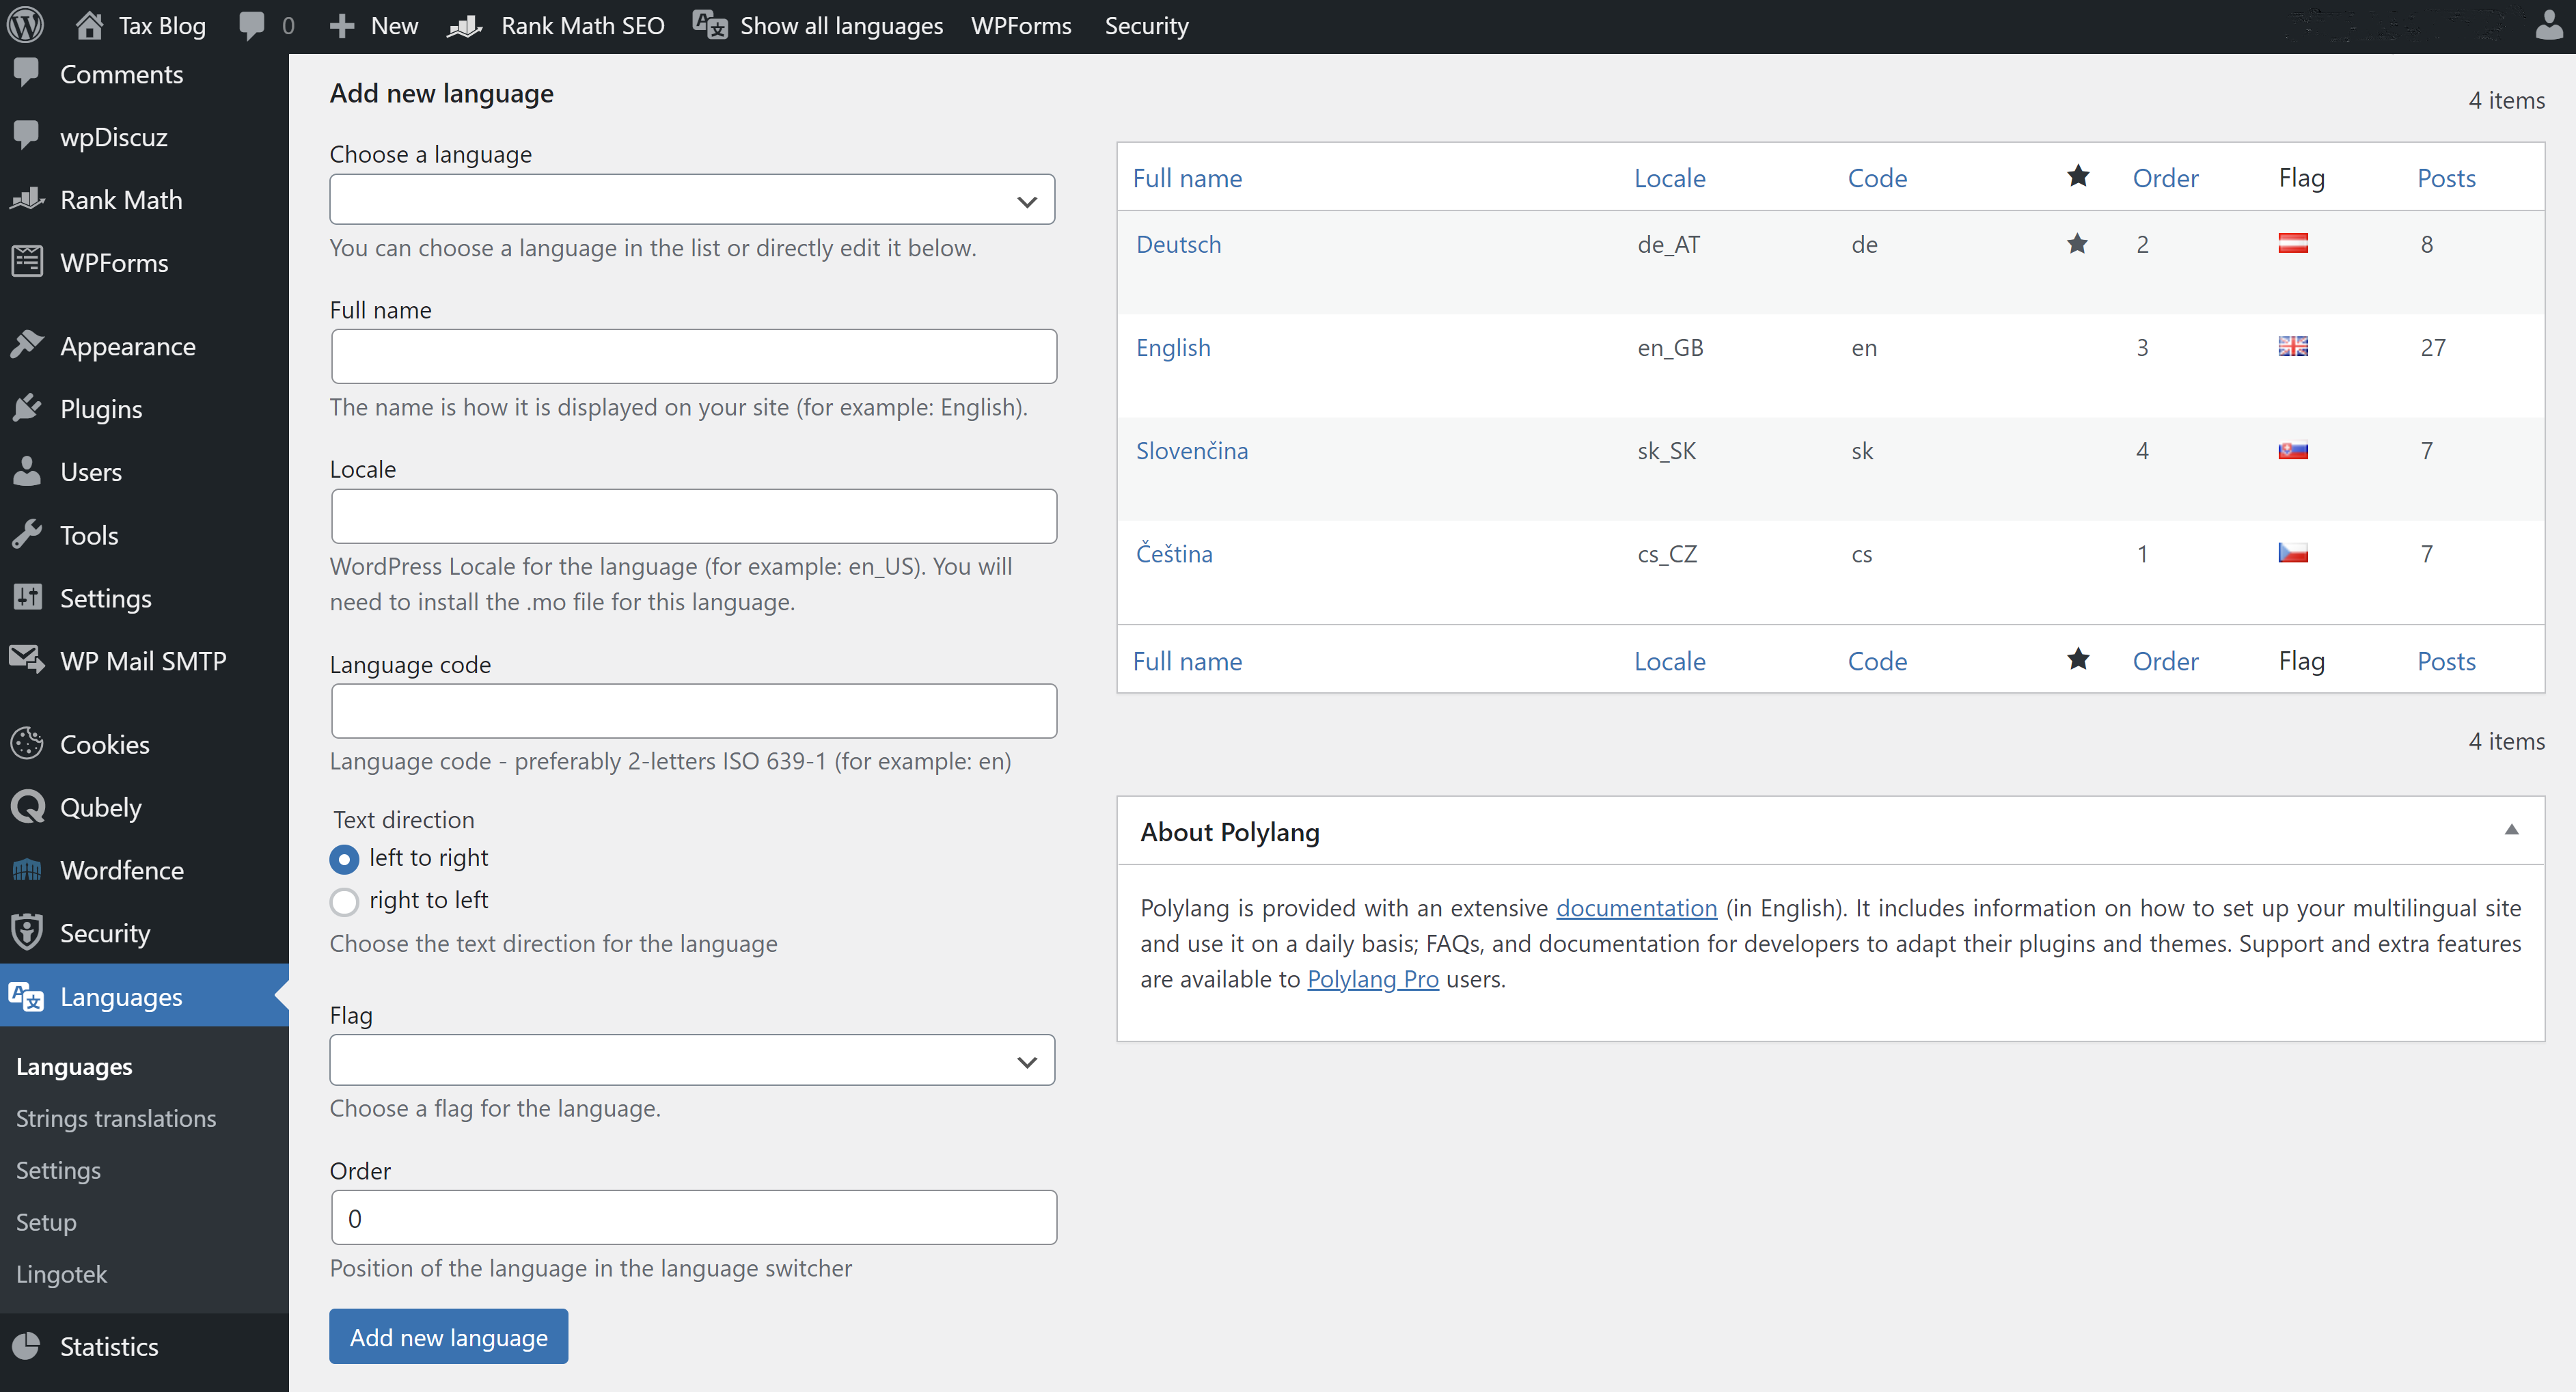Open WPForms in the top admin bar

1021,26
